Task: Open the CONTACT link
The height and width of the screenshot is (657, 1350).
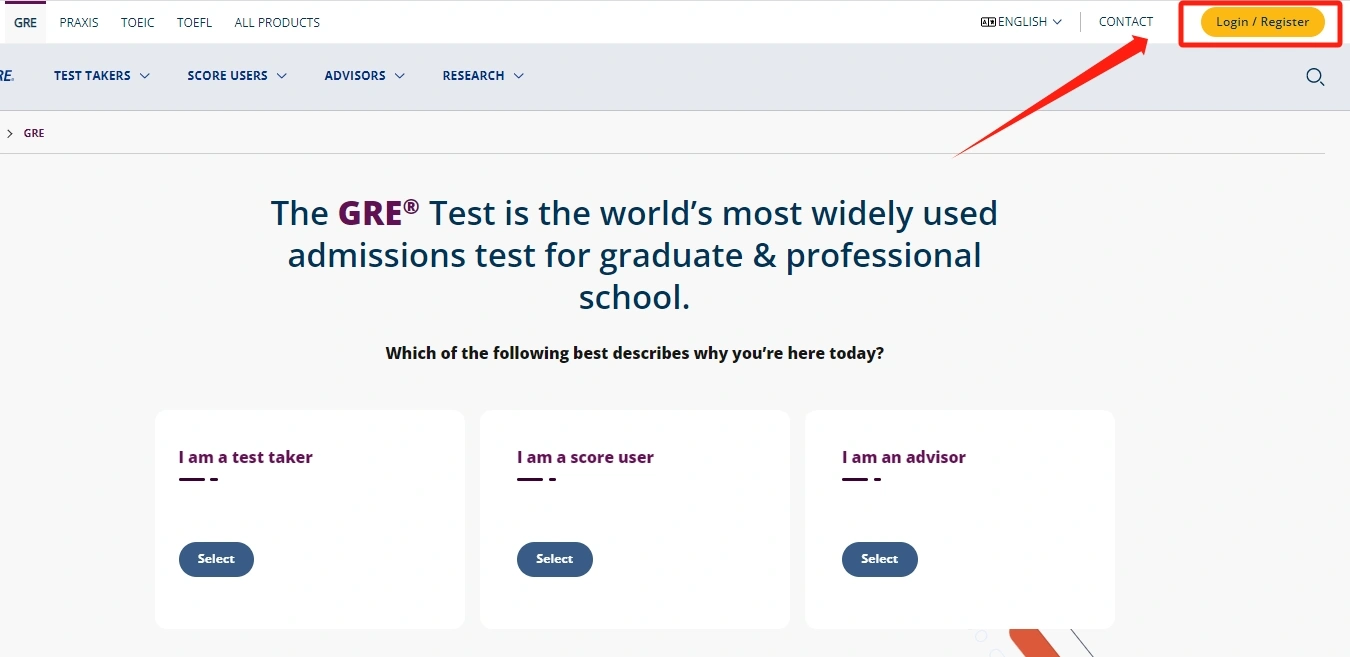Action: pyautogui.click(x=1125, y=22)
